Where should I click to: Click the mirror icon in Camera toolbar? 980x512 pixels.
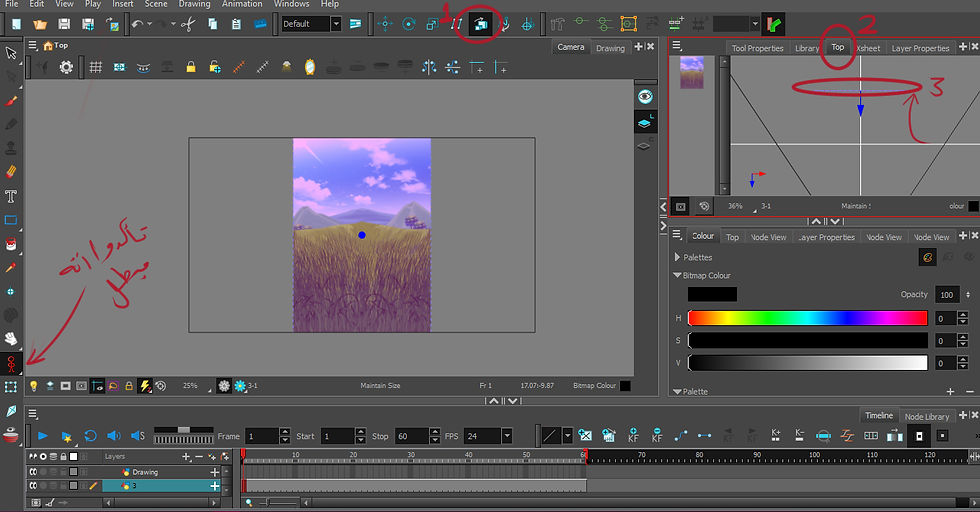(310, 67)
